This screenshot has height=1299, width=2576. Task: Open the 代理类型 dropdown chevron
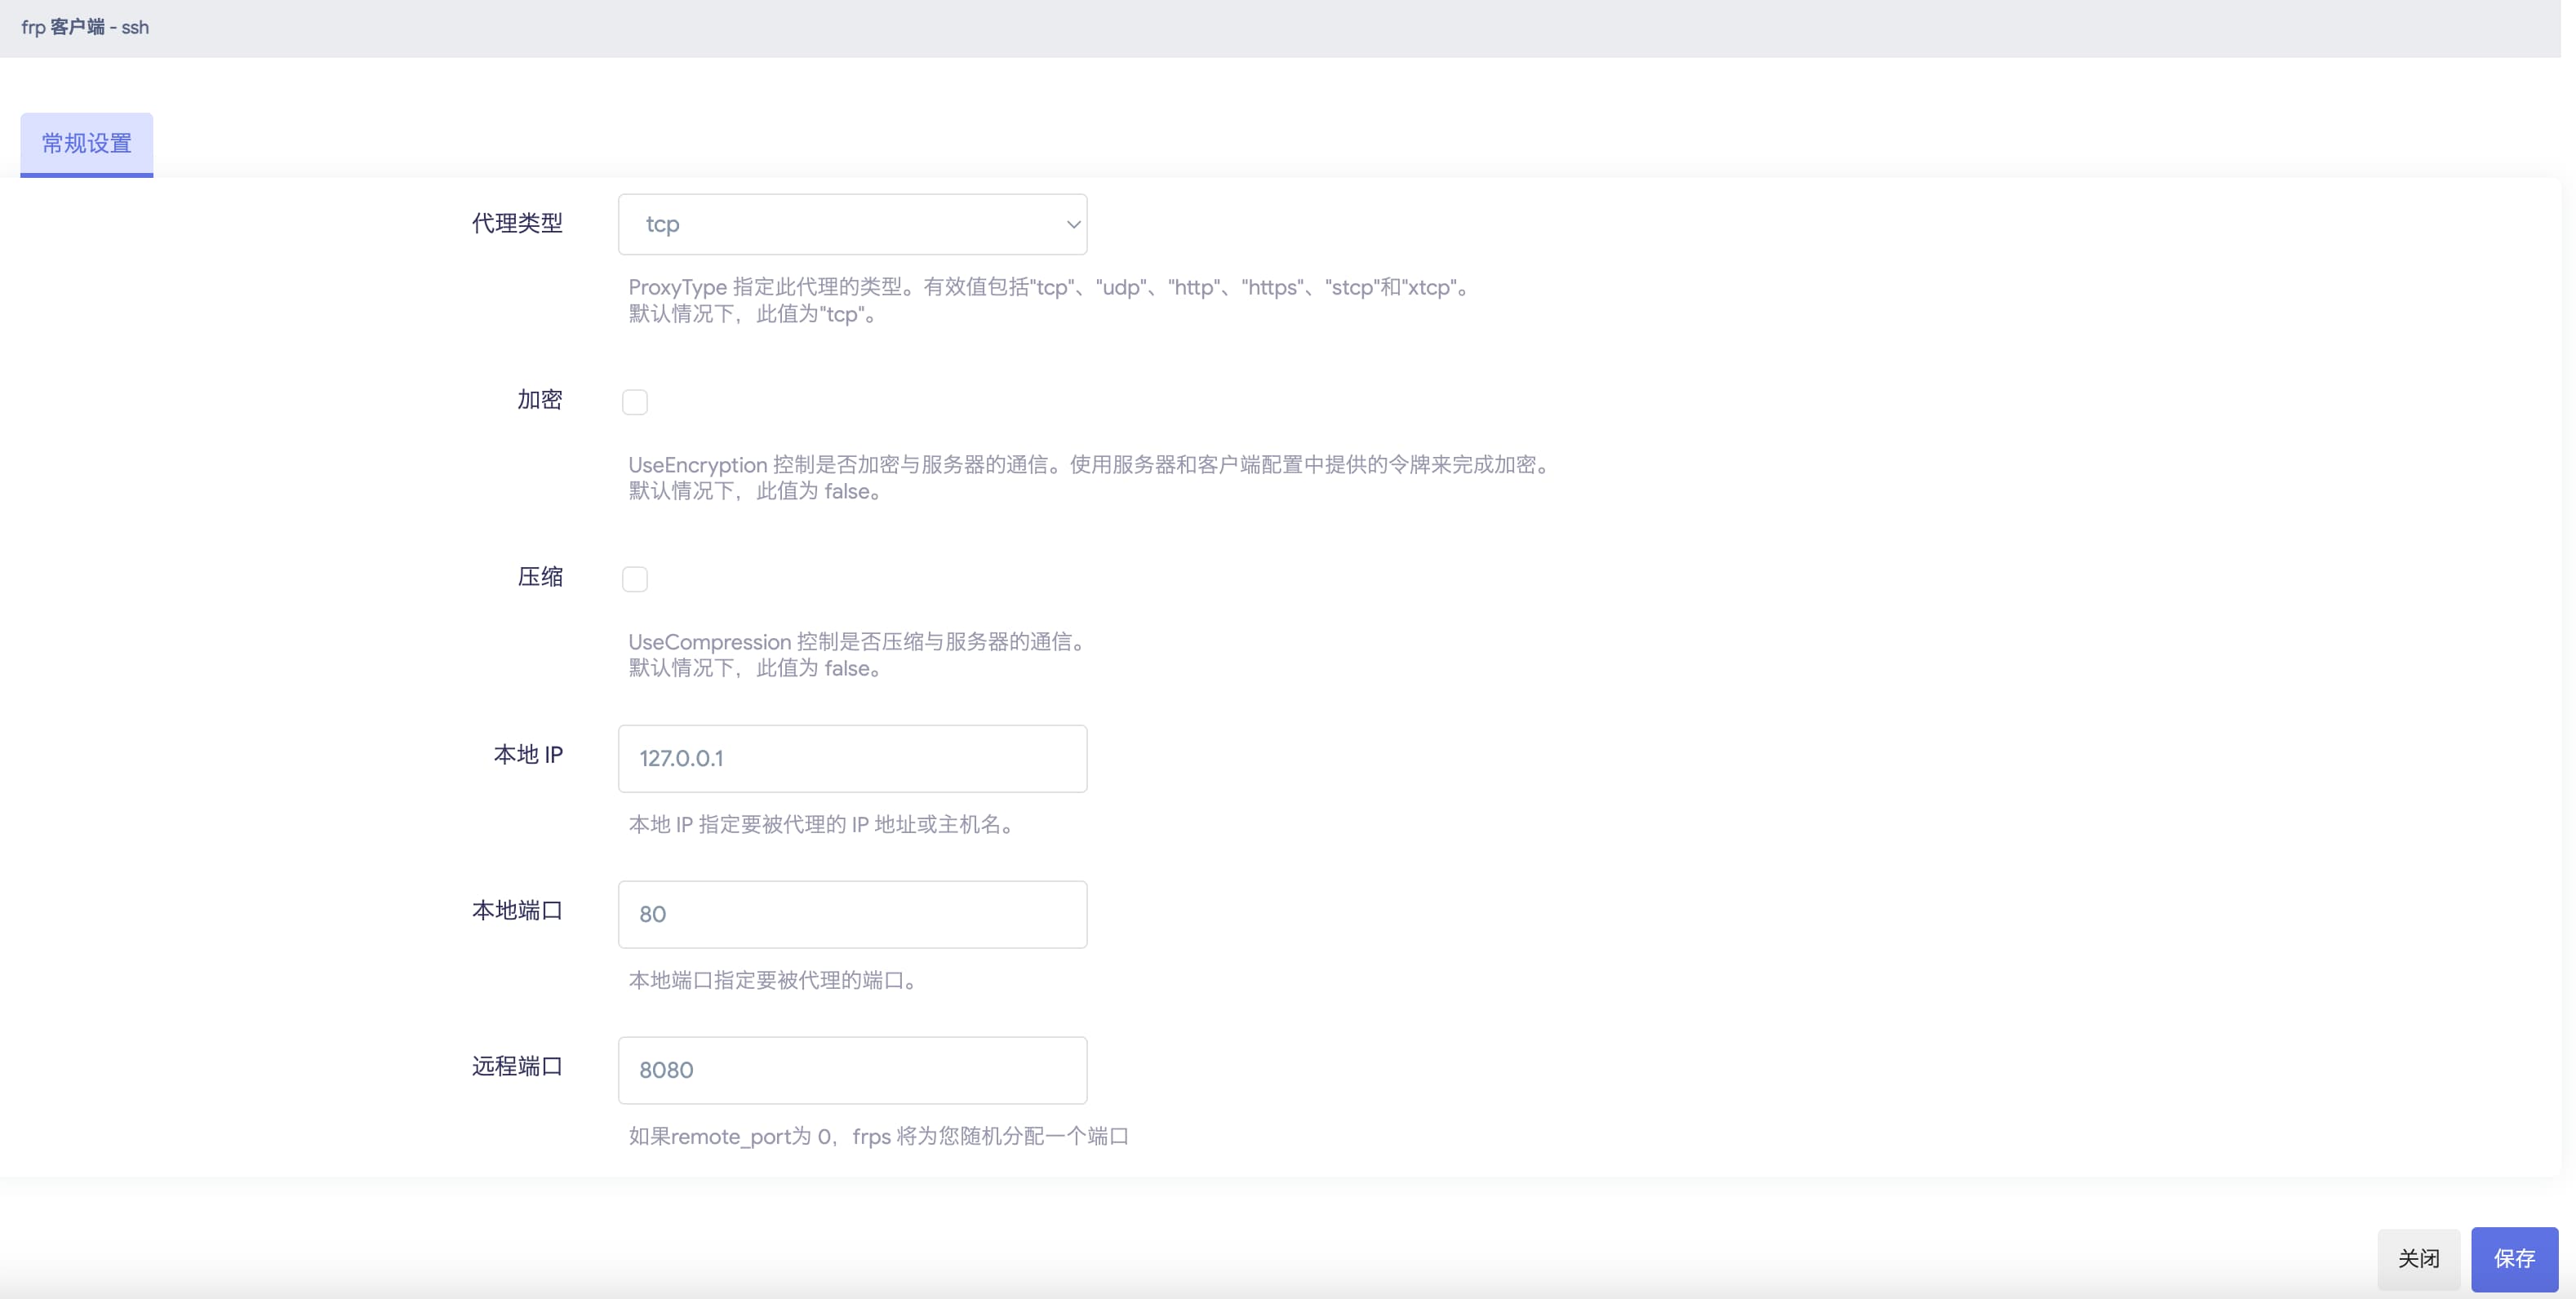1072,224
